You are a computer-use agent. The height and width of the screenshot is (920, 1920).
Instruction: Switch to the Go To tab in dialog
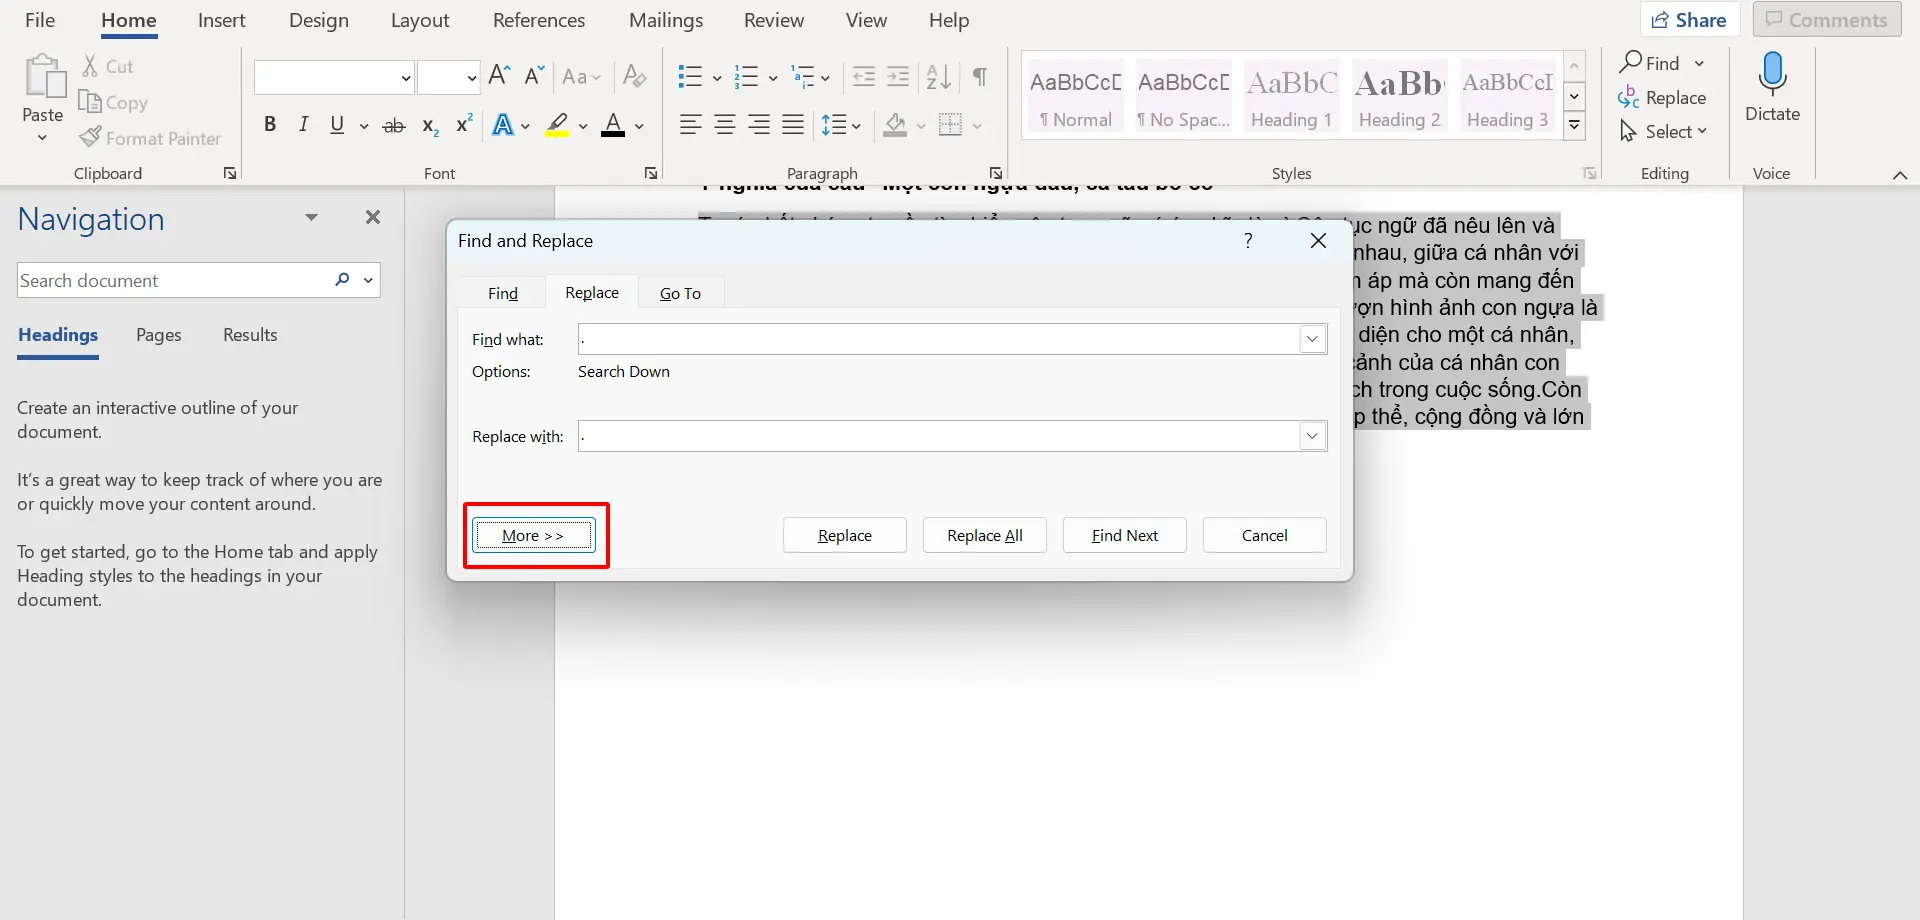(x=680, y=293)
